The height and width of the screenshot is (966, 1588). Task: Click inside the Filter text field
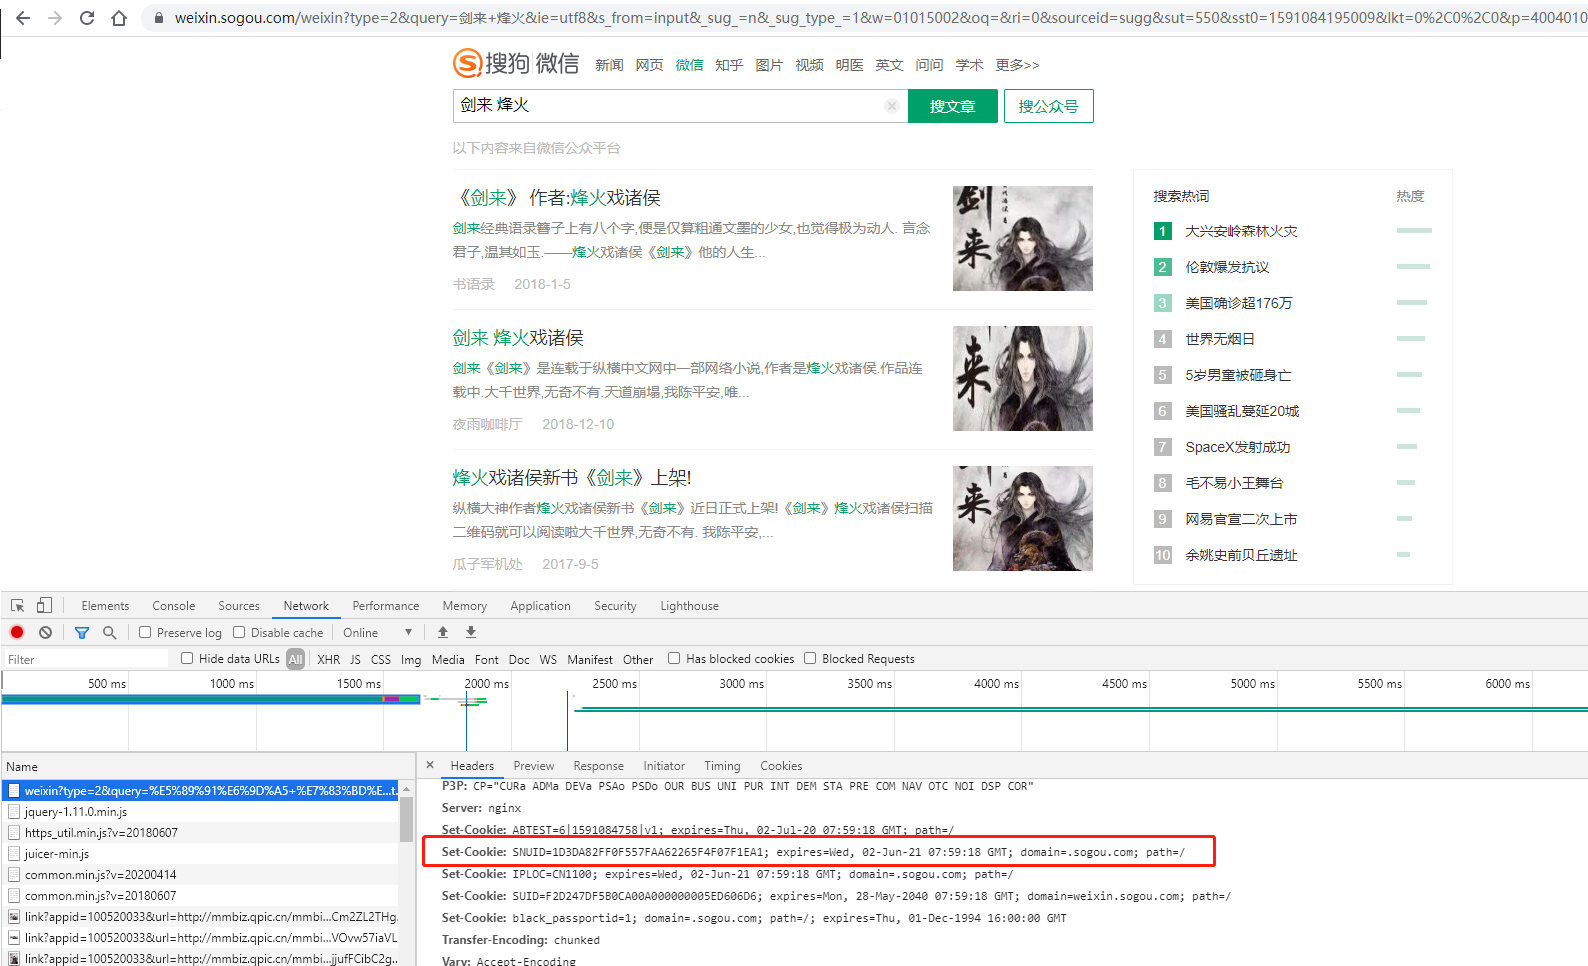click(x=86, y=659)
